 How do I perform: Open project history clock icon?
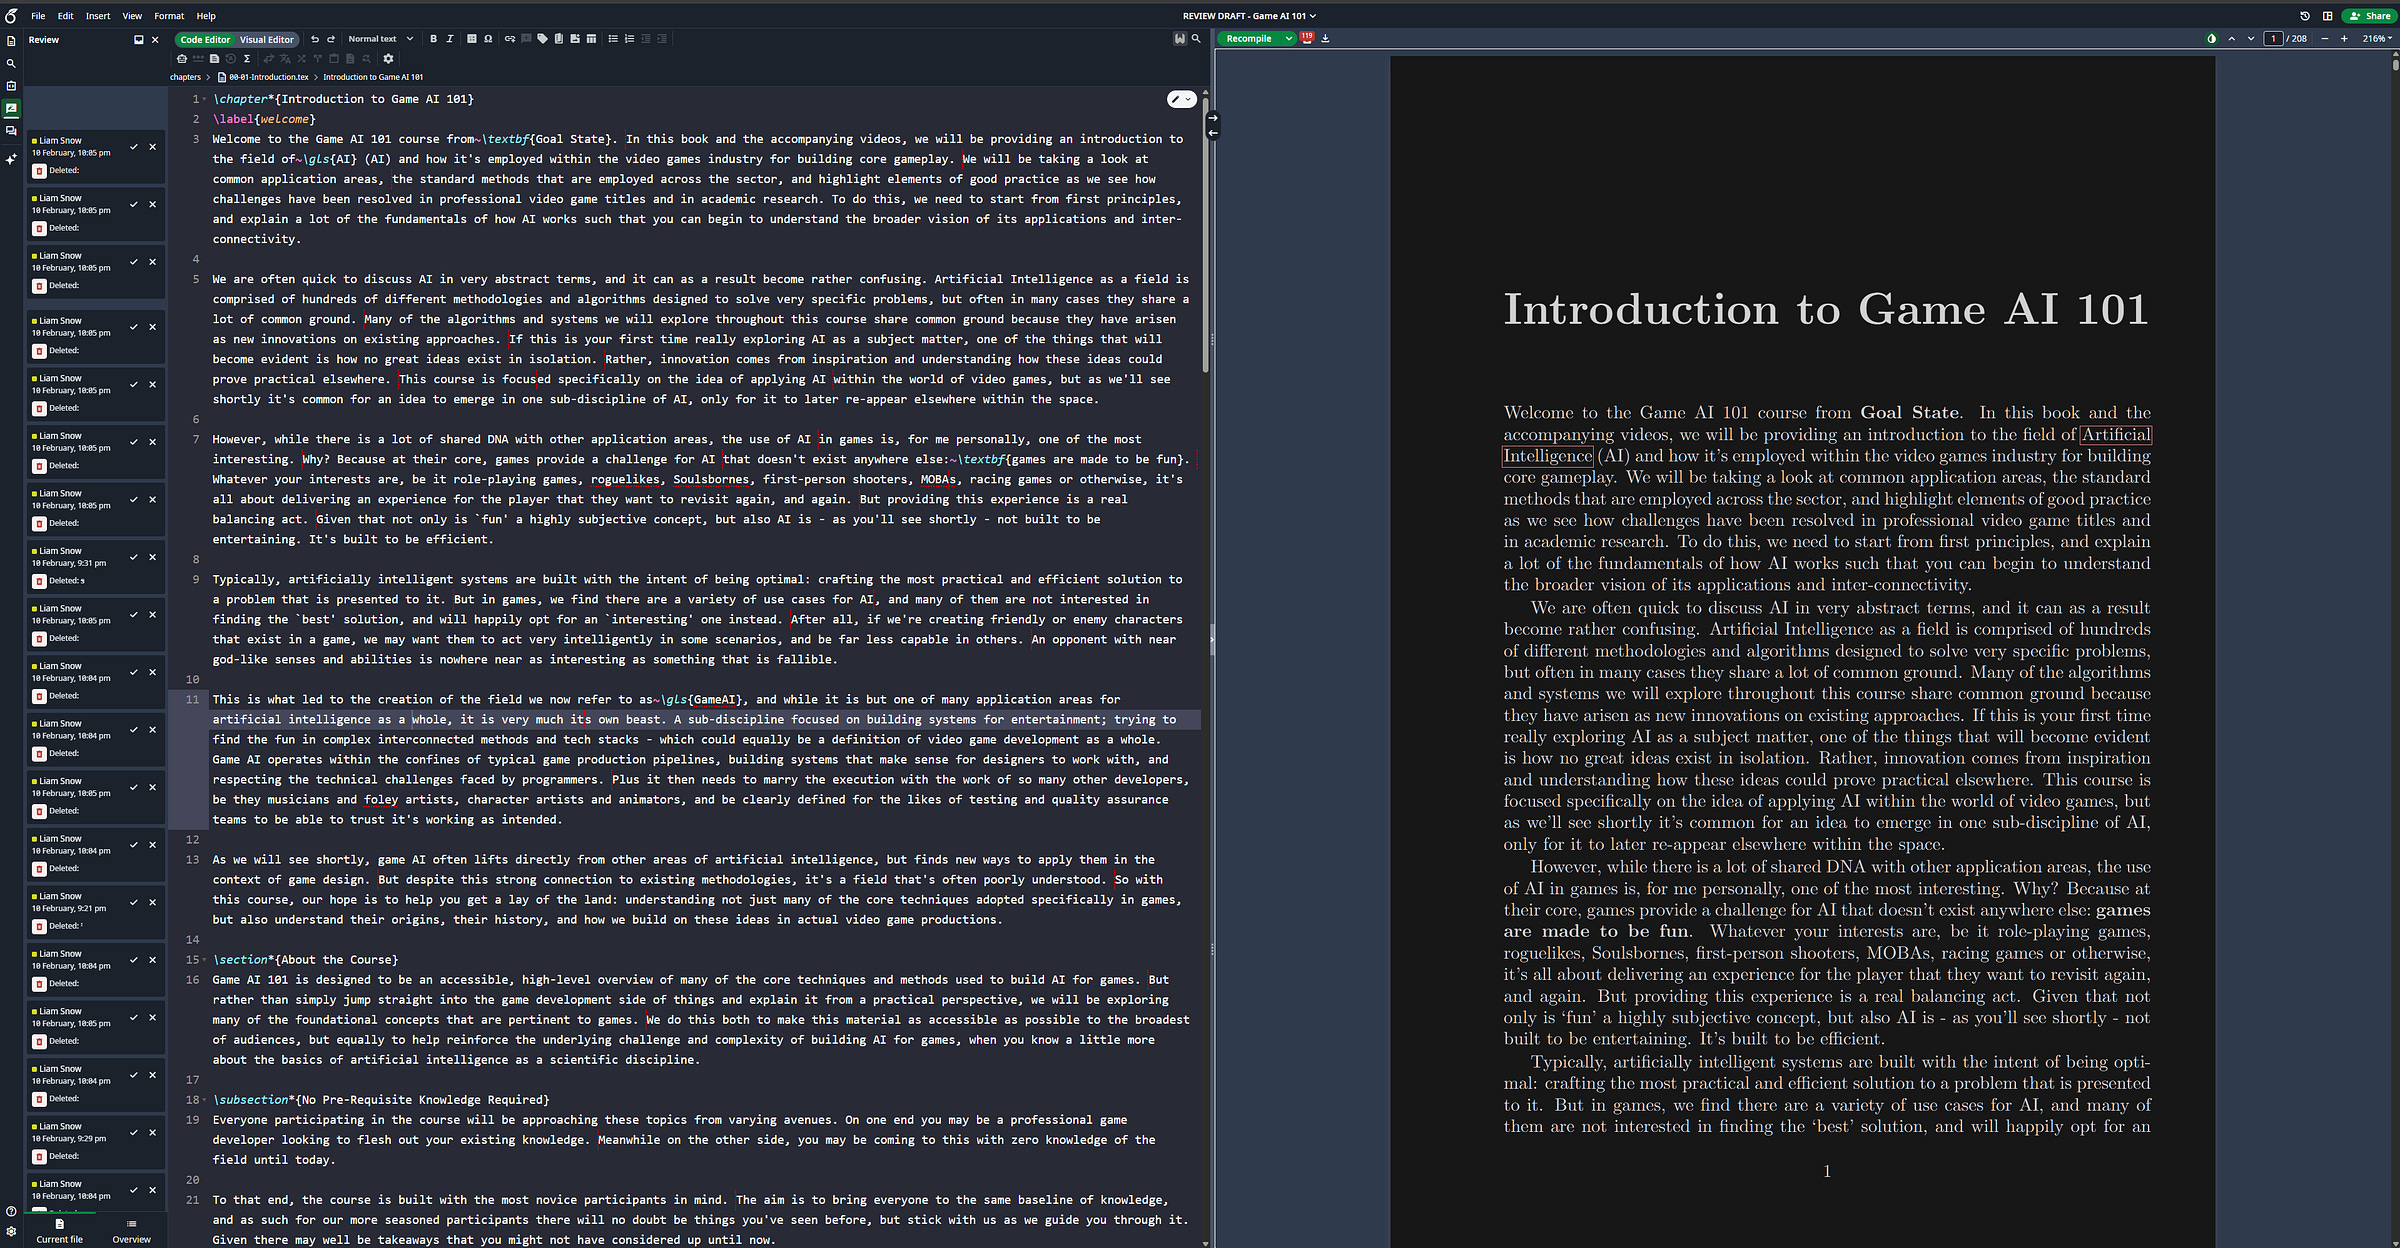2305,16
